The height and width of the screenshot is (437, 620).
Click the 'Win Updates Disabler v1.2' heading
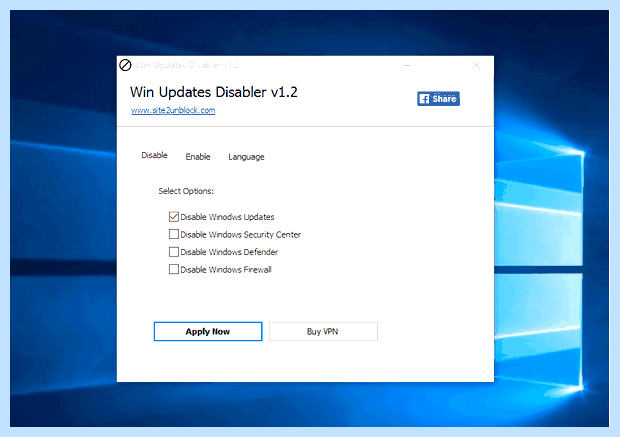tap(214, 92)
